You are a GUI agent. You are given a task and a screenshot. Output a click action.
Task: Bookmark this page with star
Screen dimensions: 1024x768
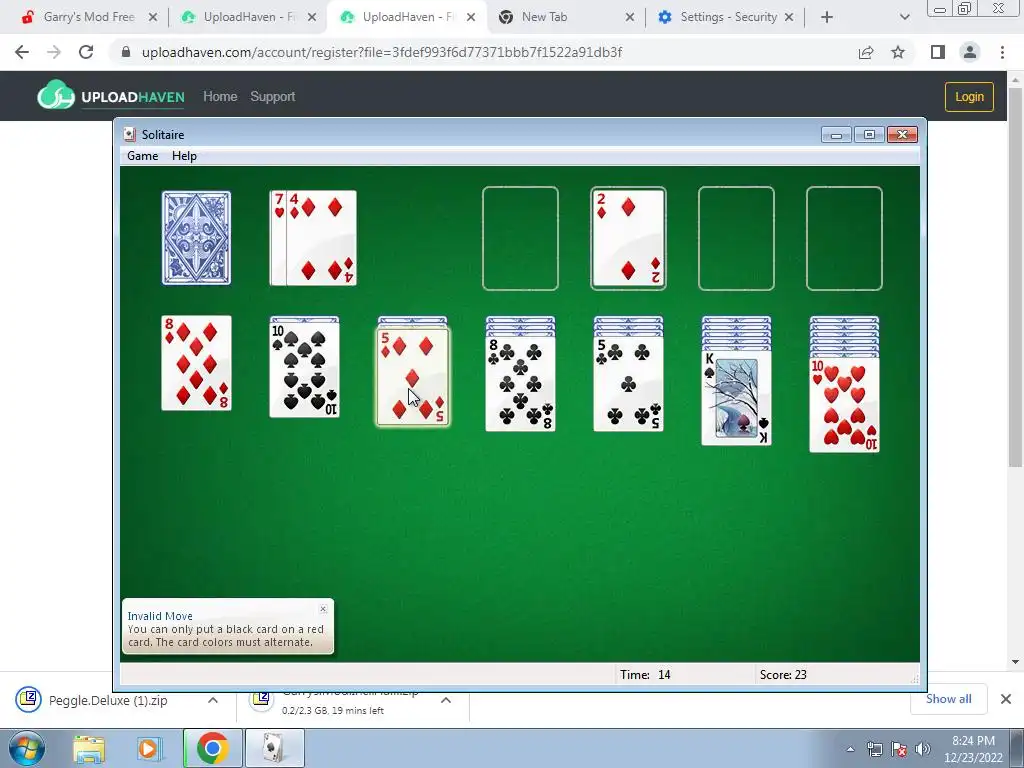[x=898, y=52]
